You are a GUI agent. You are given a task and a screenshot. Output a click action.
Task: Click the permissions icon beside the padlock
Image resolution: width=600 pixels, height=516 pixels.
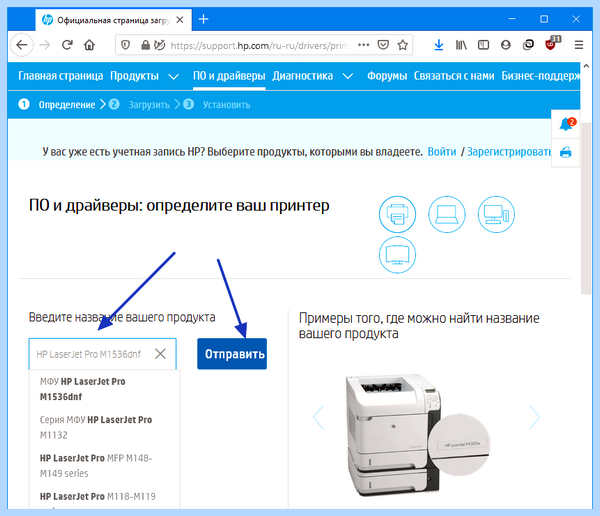click(x=159, y=45)
